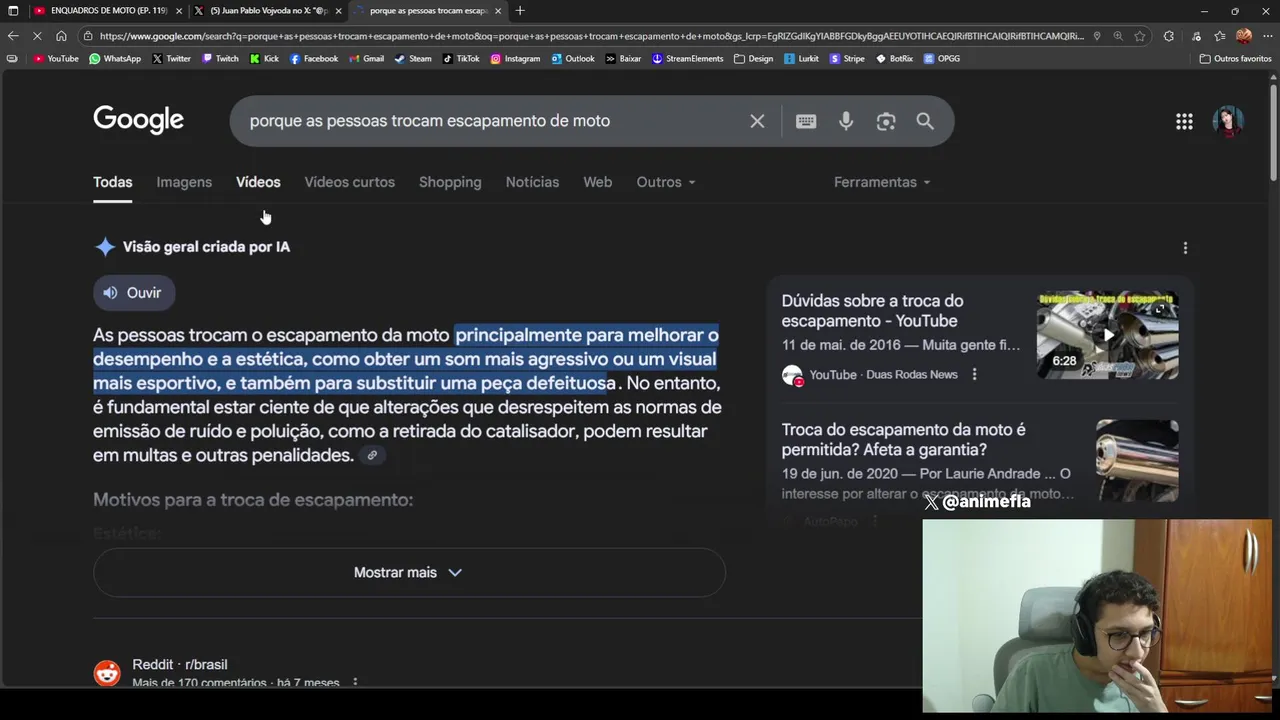
Task: Open the Outros favoritos folder
Action: pos(1235,59)
